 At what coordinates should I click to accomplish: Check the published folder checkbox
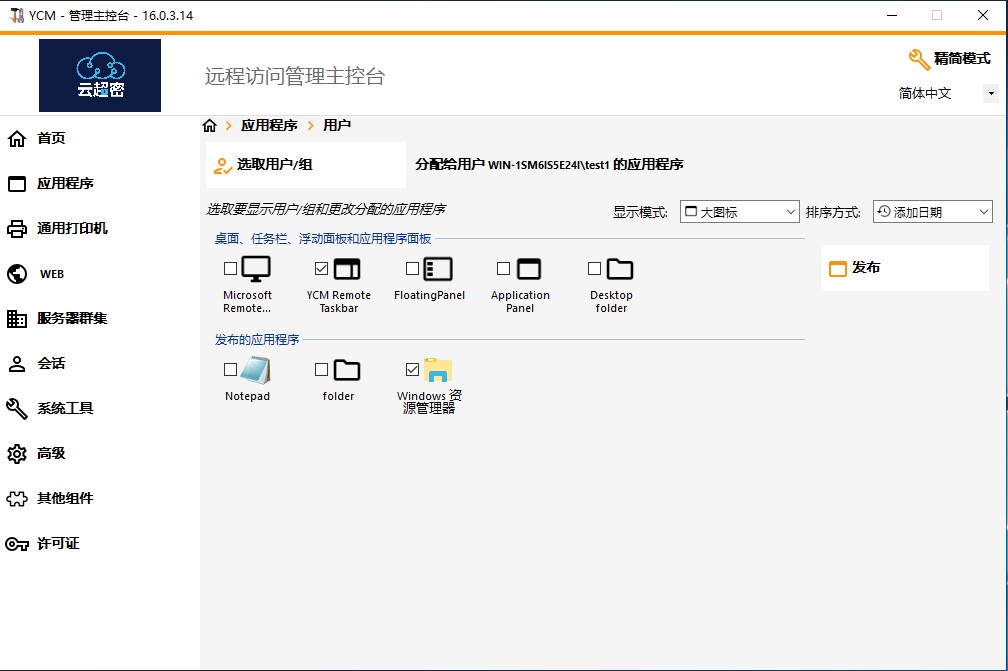(x=321, y=369)
